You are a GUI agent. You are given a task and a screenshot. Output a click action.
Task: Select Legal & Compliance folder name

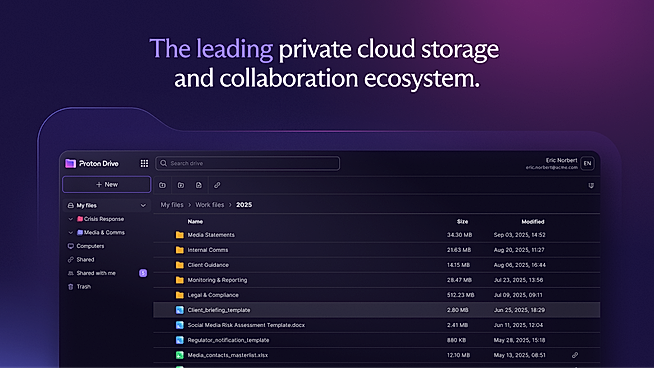point(213,295)
